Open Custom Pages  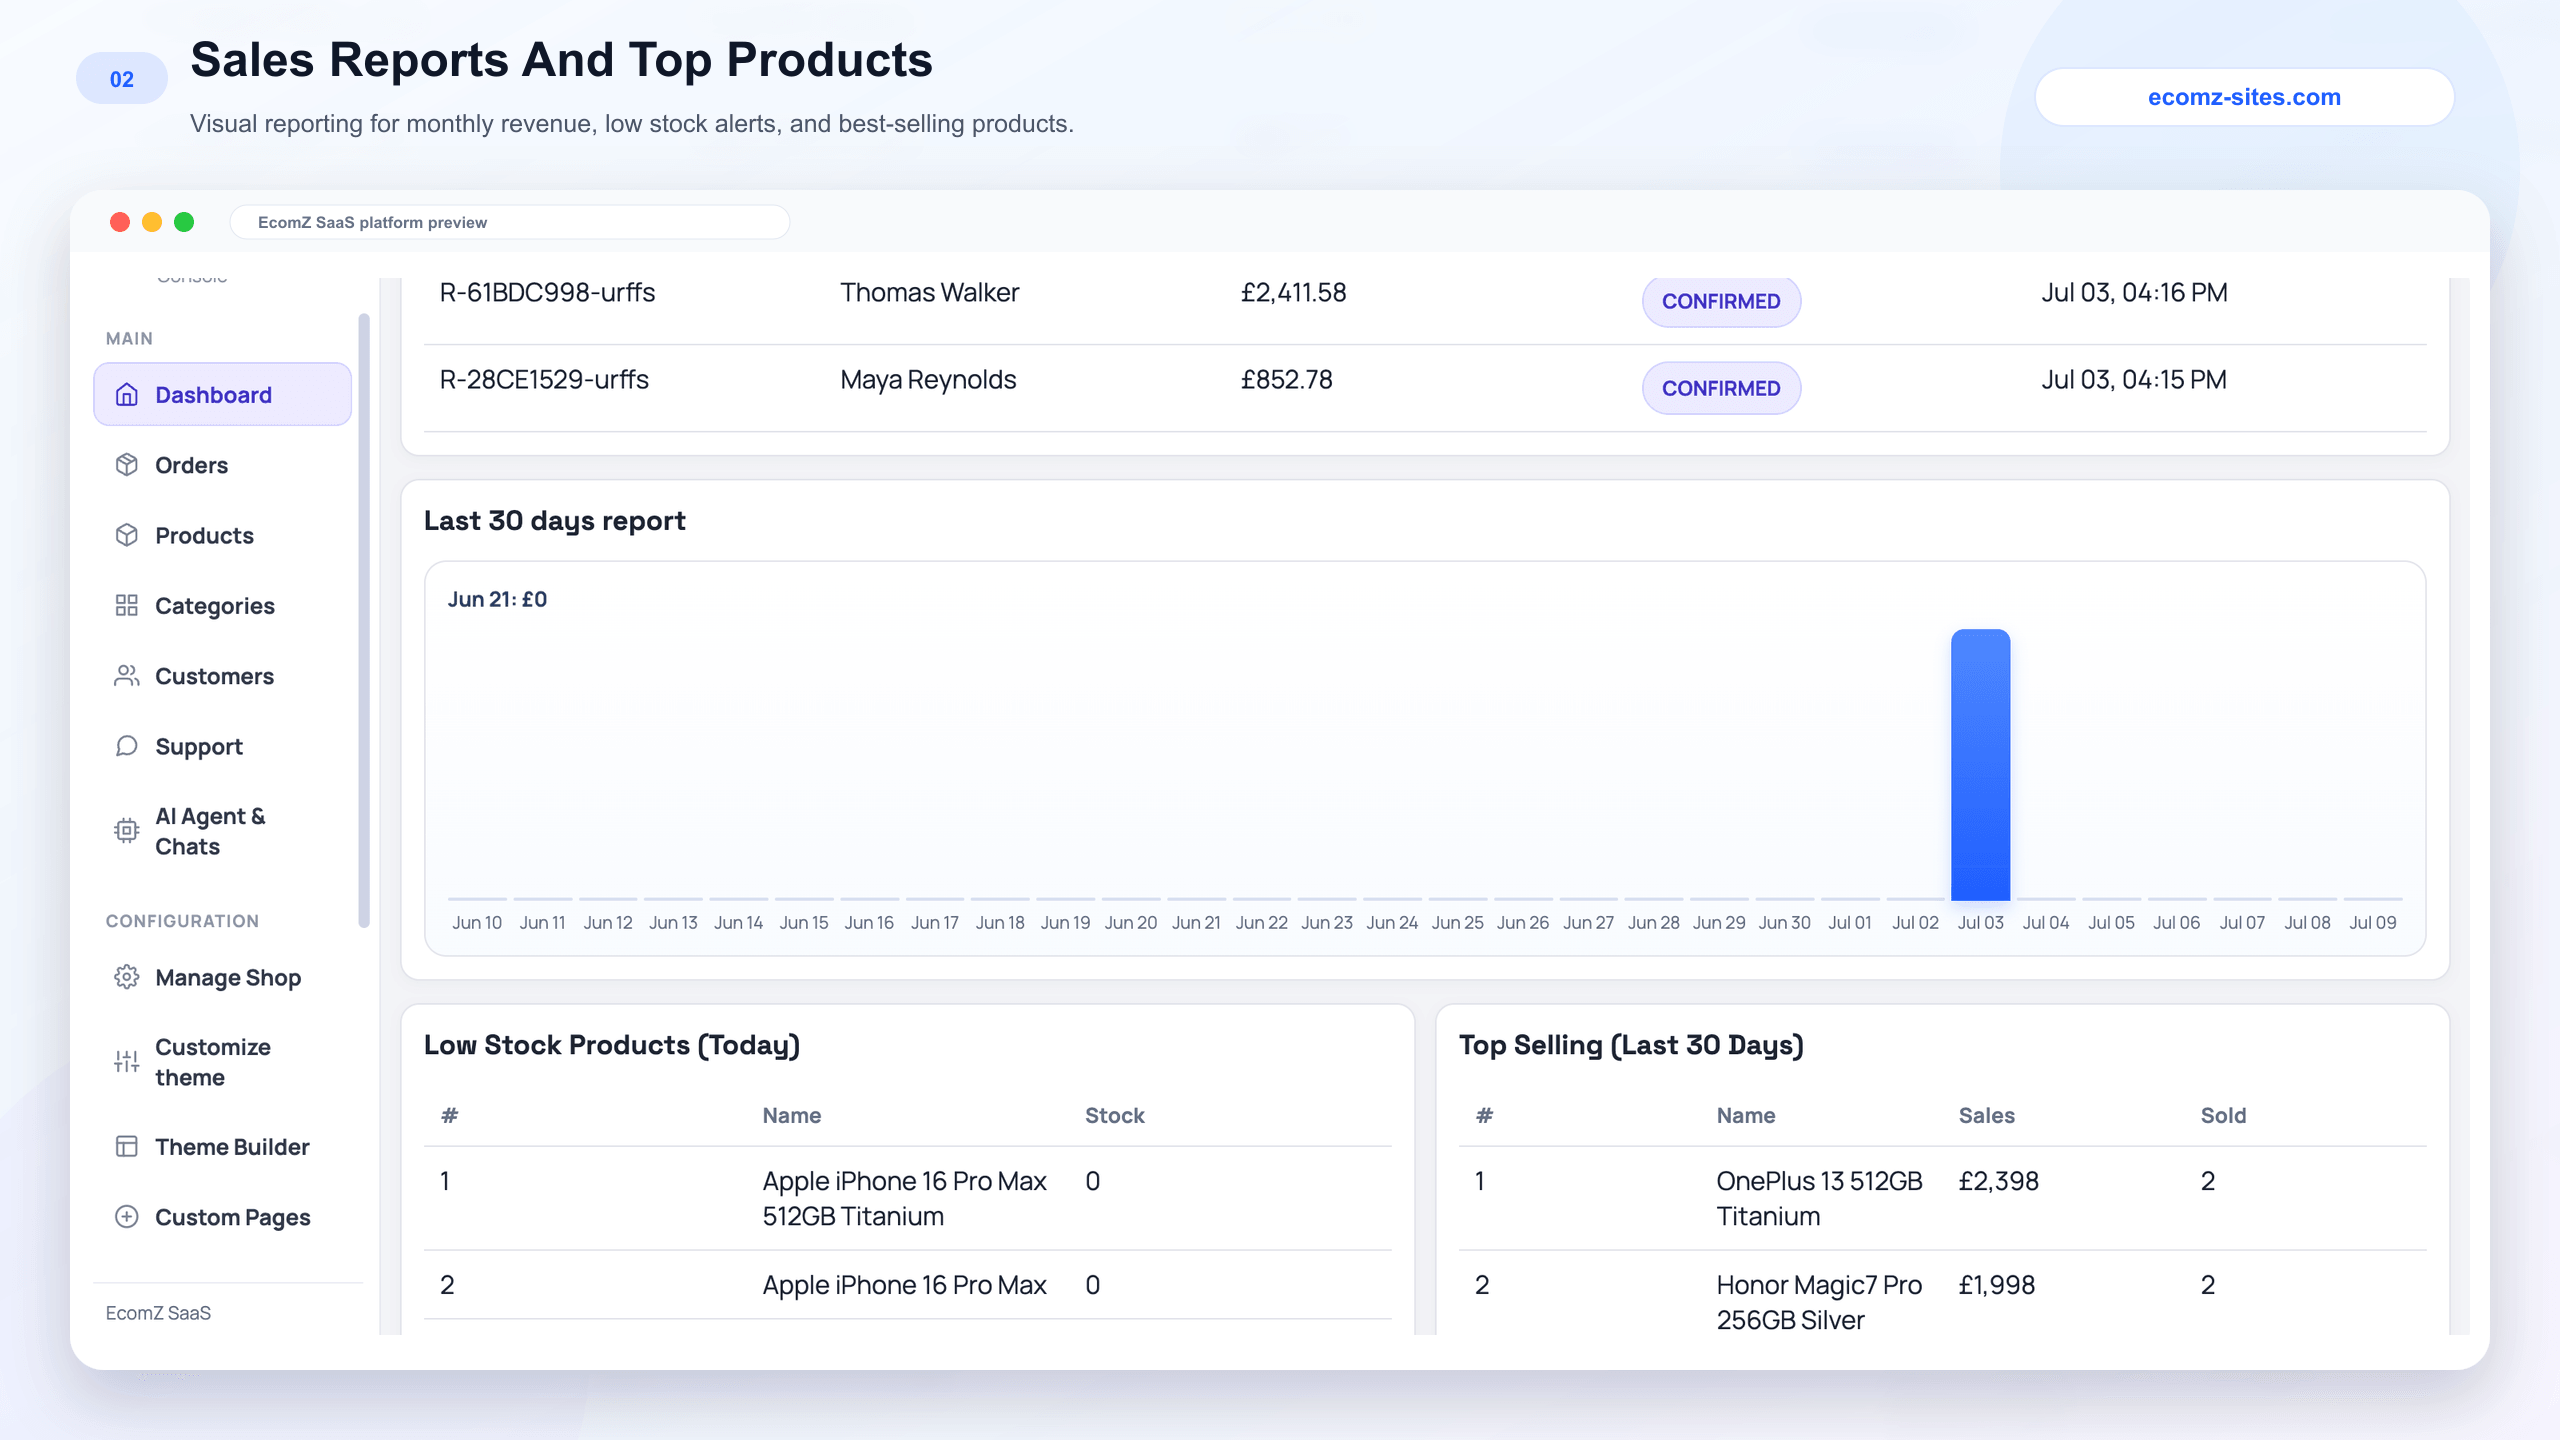222,1217
